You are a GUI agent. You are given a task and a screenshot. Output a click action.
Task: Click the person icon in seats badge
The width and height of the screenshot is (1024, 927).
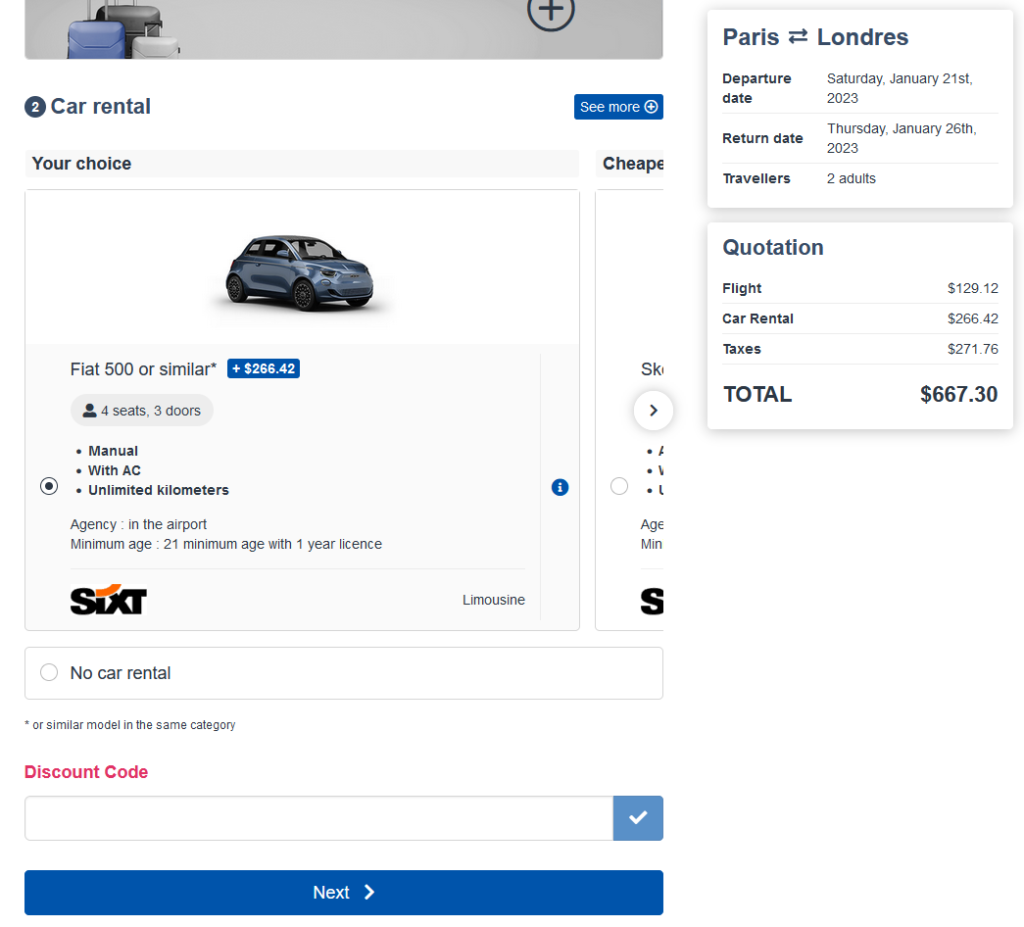point(90,410)
